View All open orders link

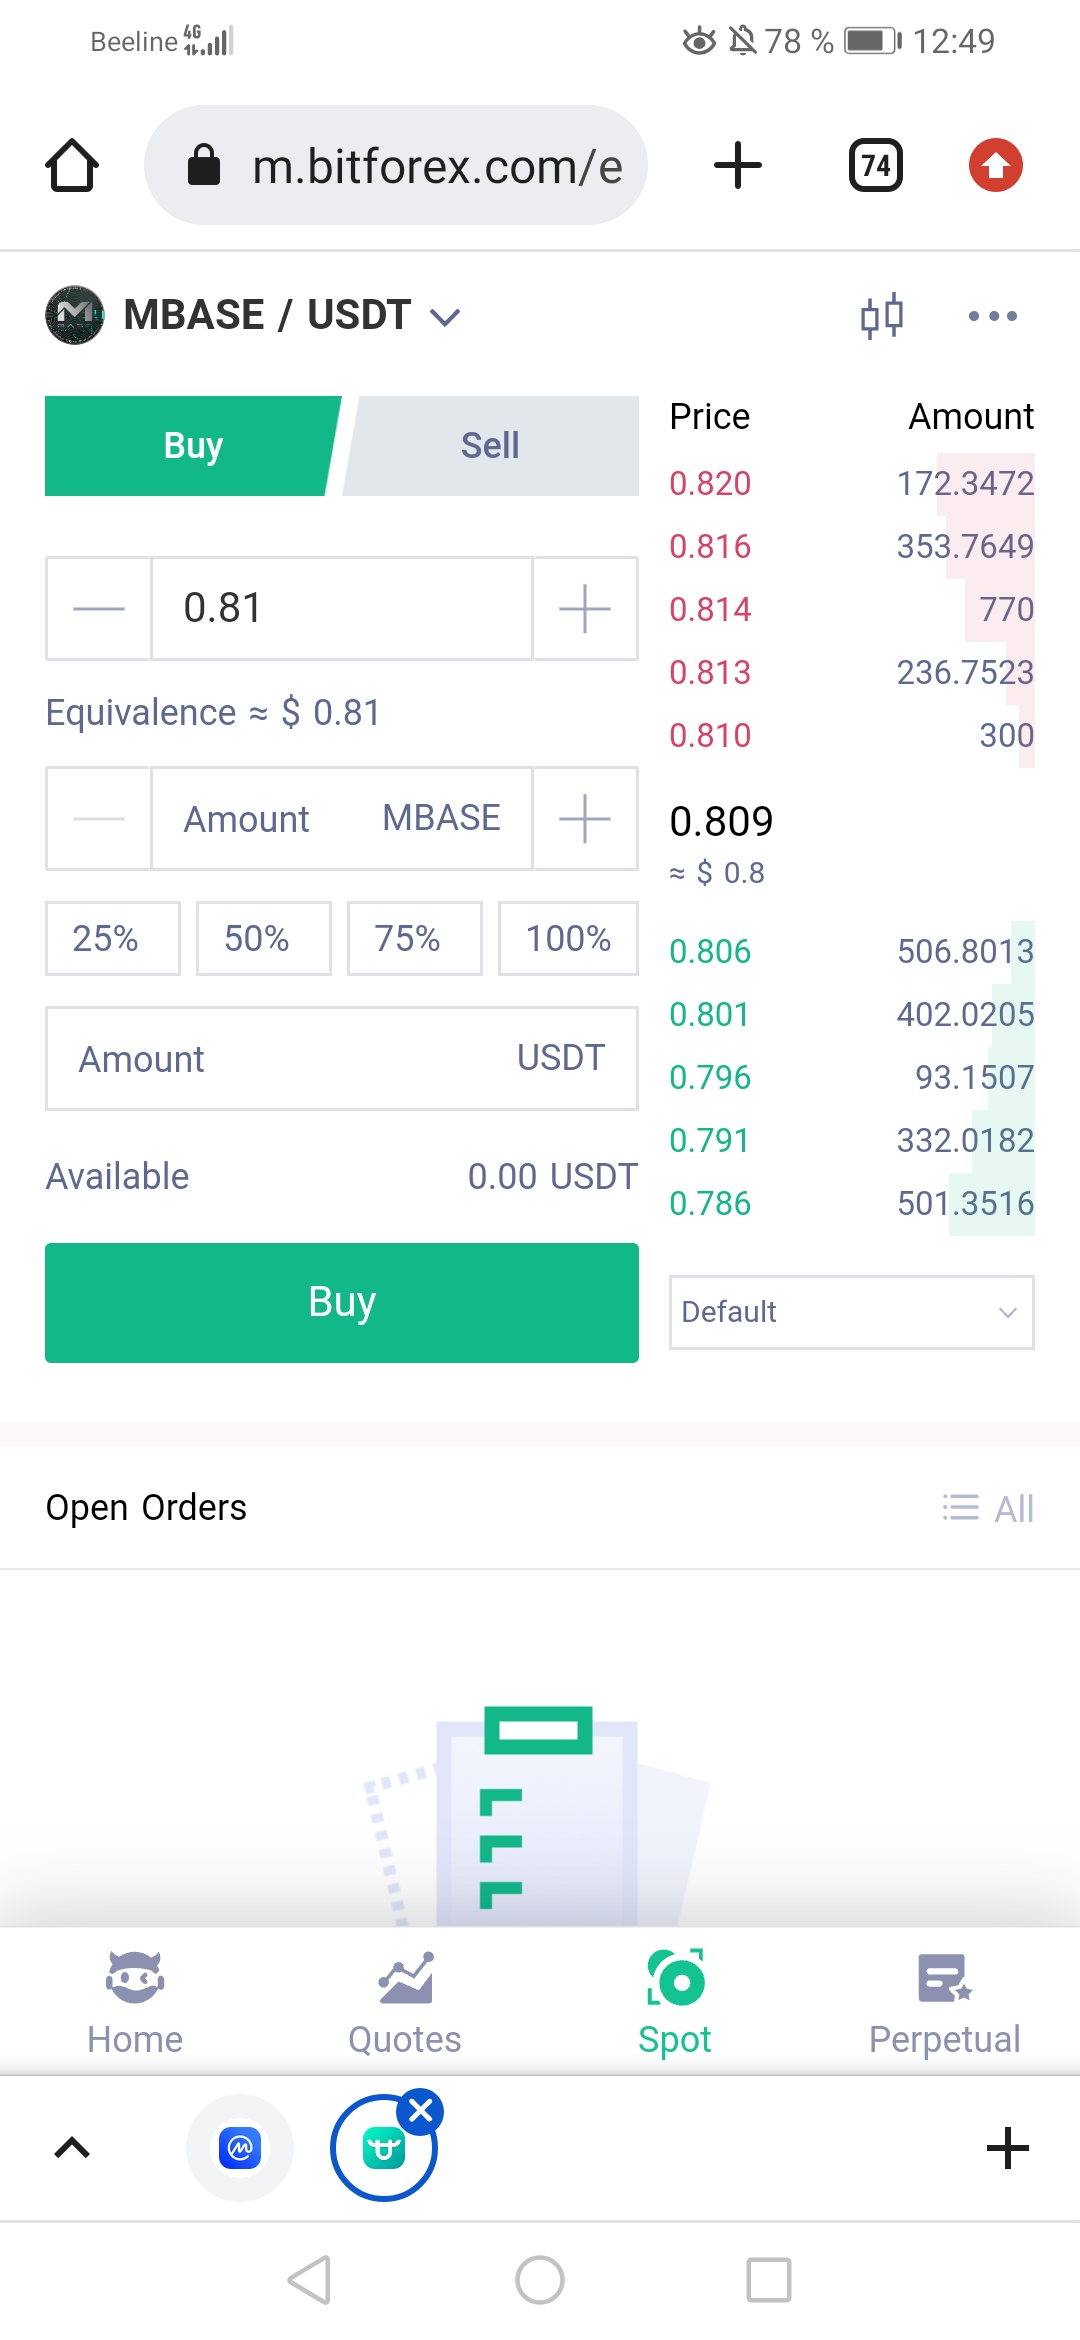[988, 1508]
